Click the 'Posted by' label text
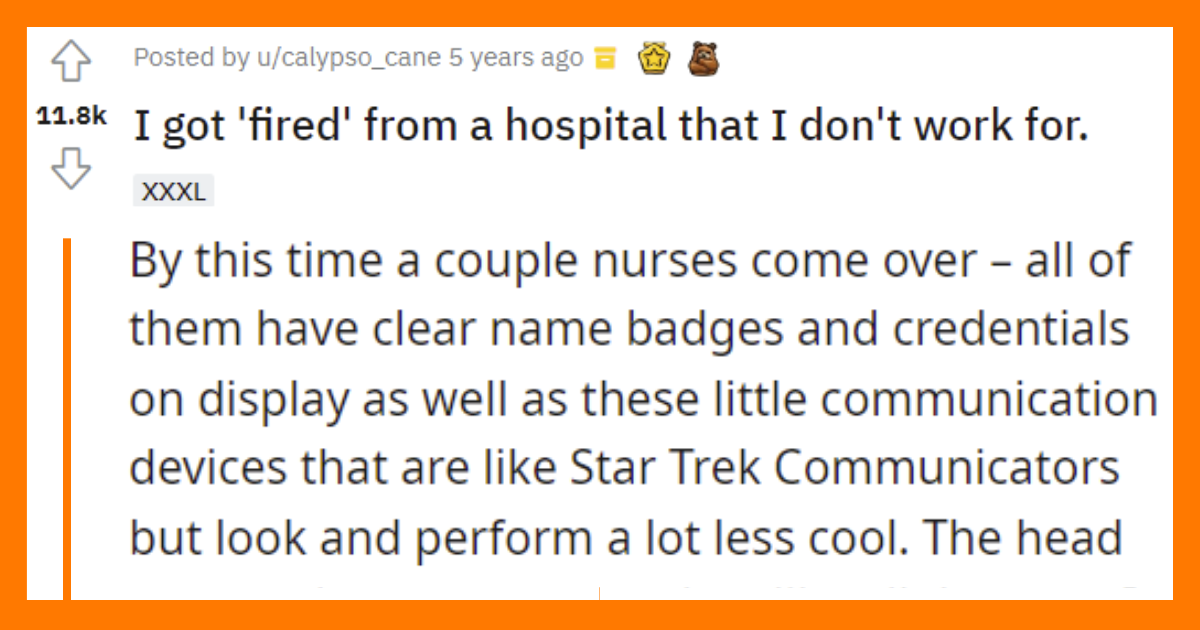This screenshot has height=630, width=1200. tap(189, 58)
